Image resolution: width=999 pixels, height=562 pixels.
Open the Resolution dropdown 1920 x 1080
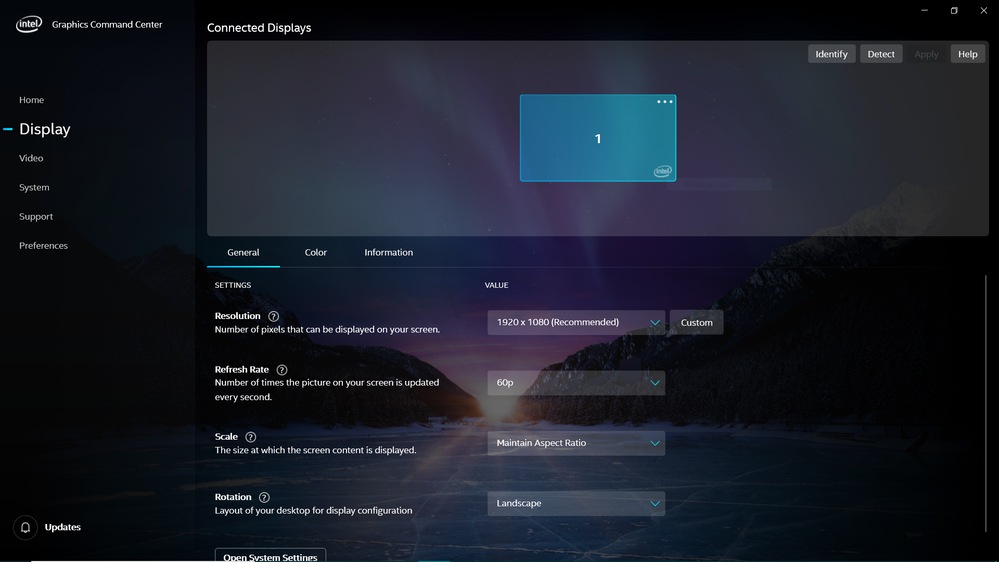576,322
